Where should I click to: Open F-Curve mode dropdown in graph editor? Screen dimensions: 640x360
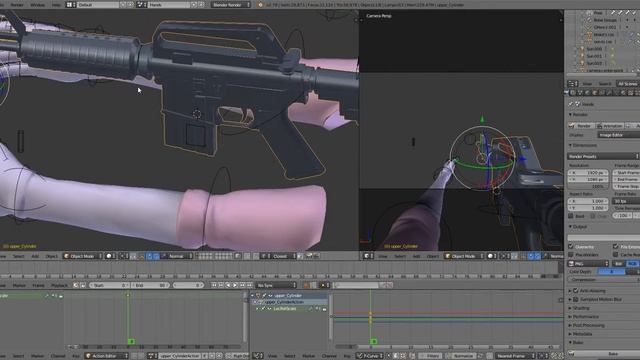point(369,356)
